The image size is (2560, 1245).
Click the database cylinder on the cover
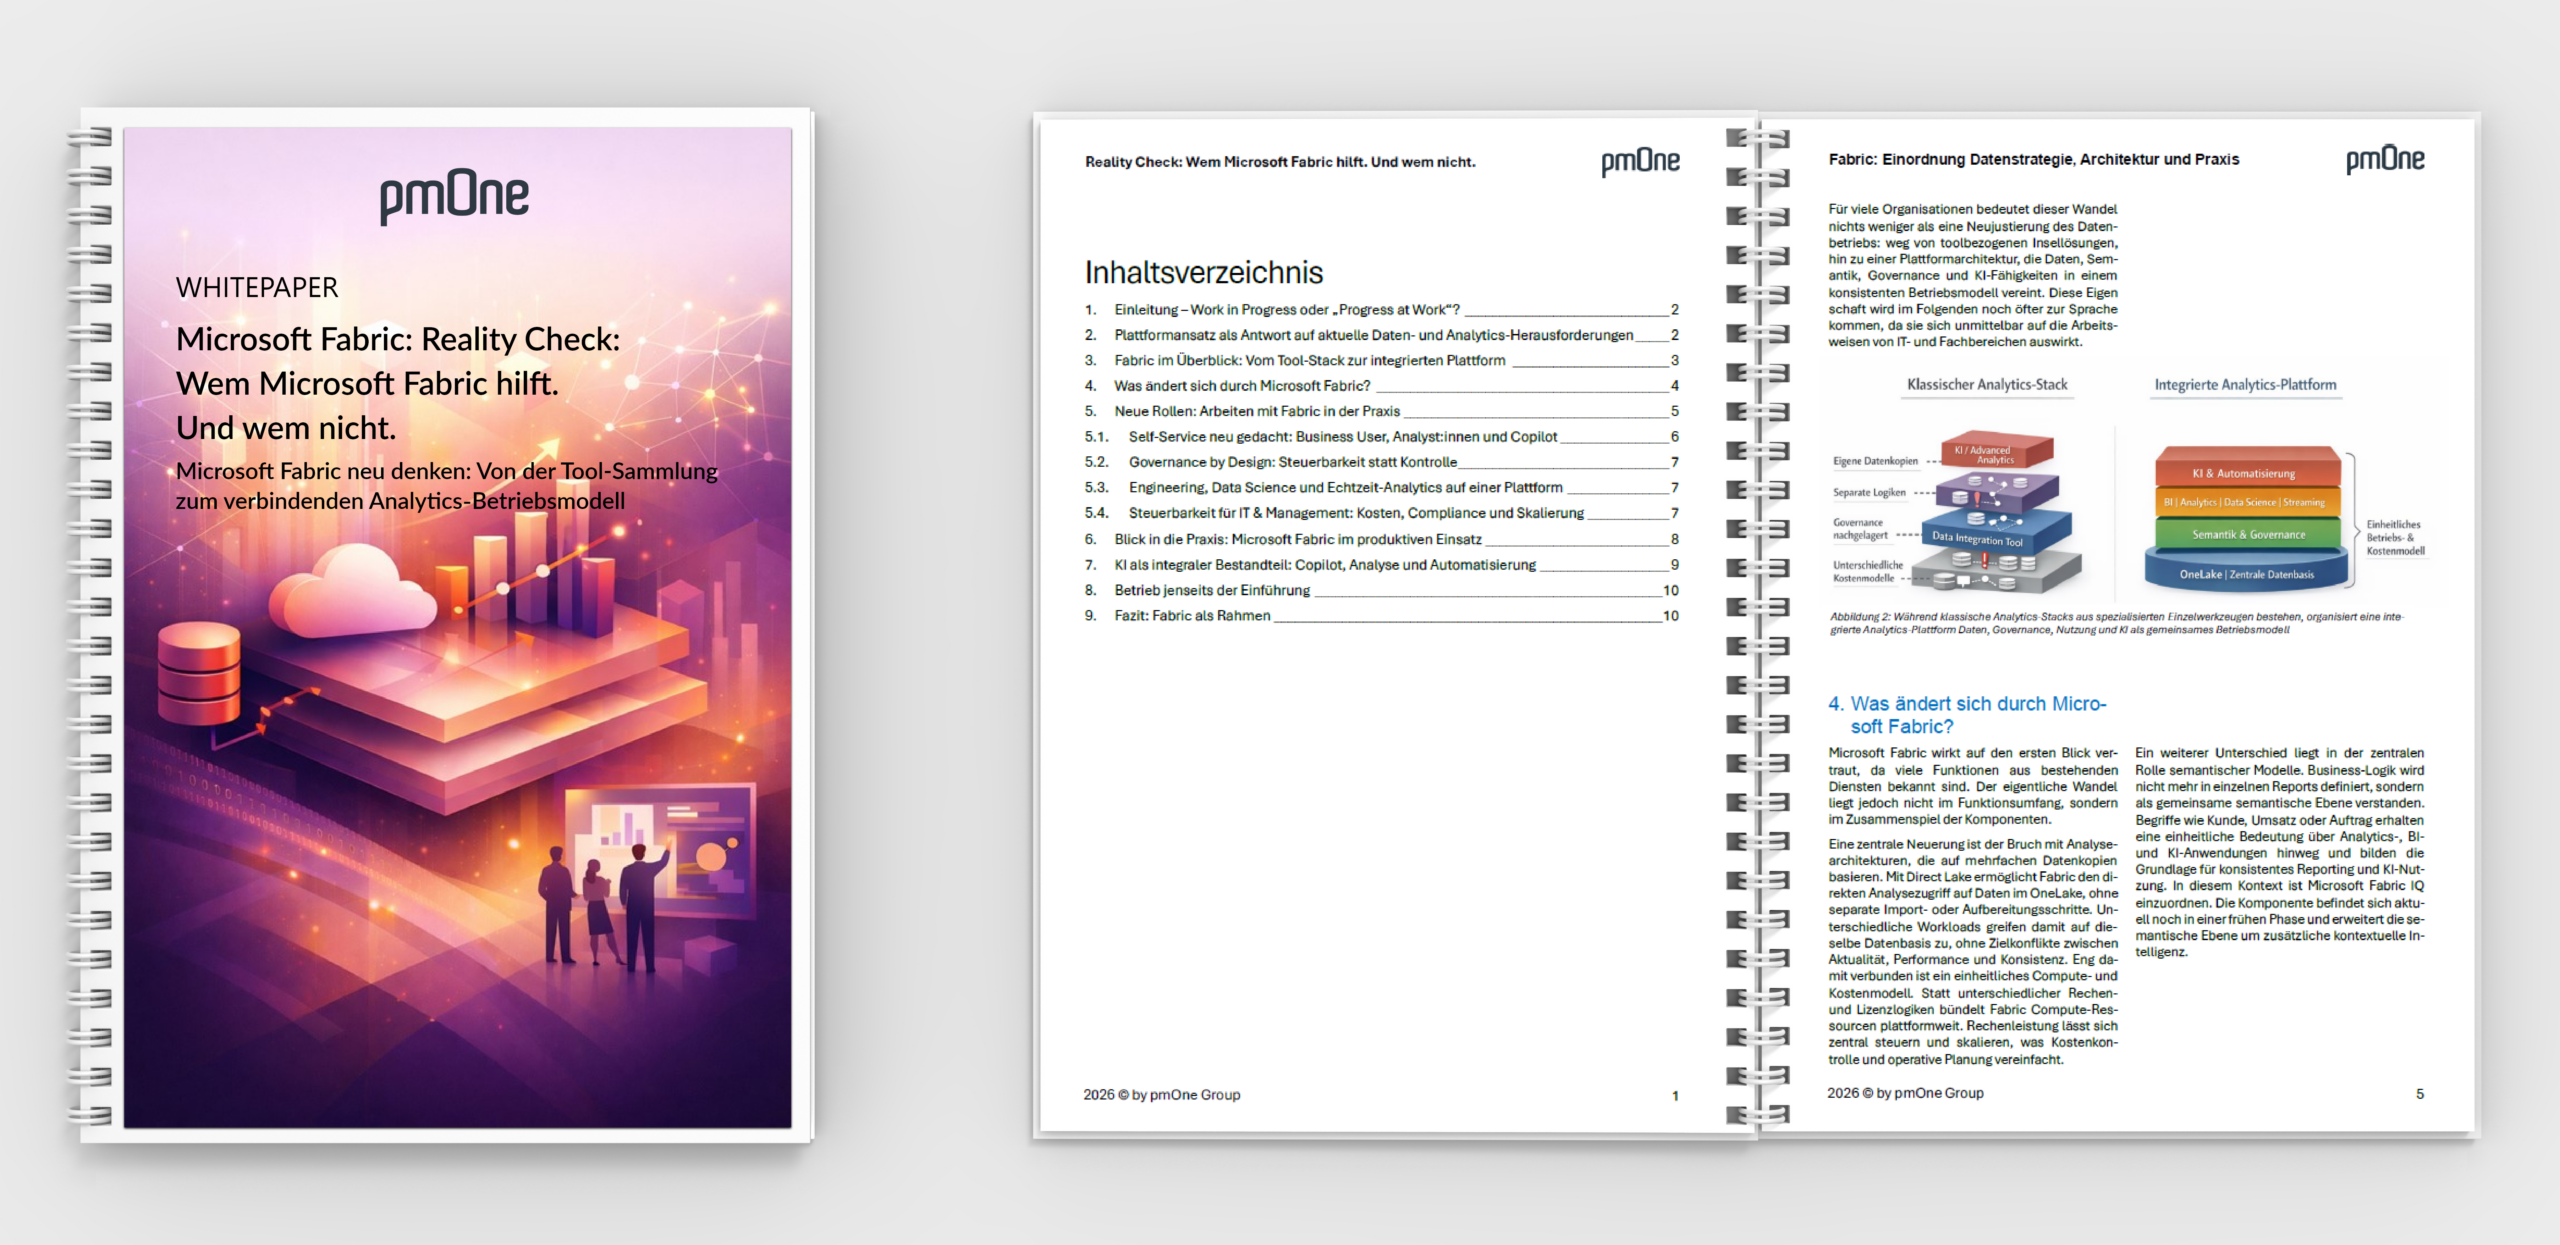click(199, 672)
